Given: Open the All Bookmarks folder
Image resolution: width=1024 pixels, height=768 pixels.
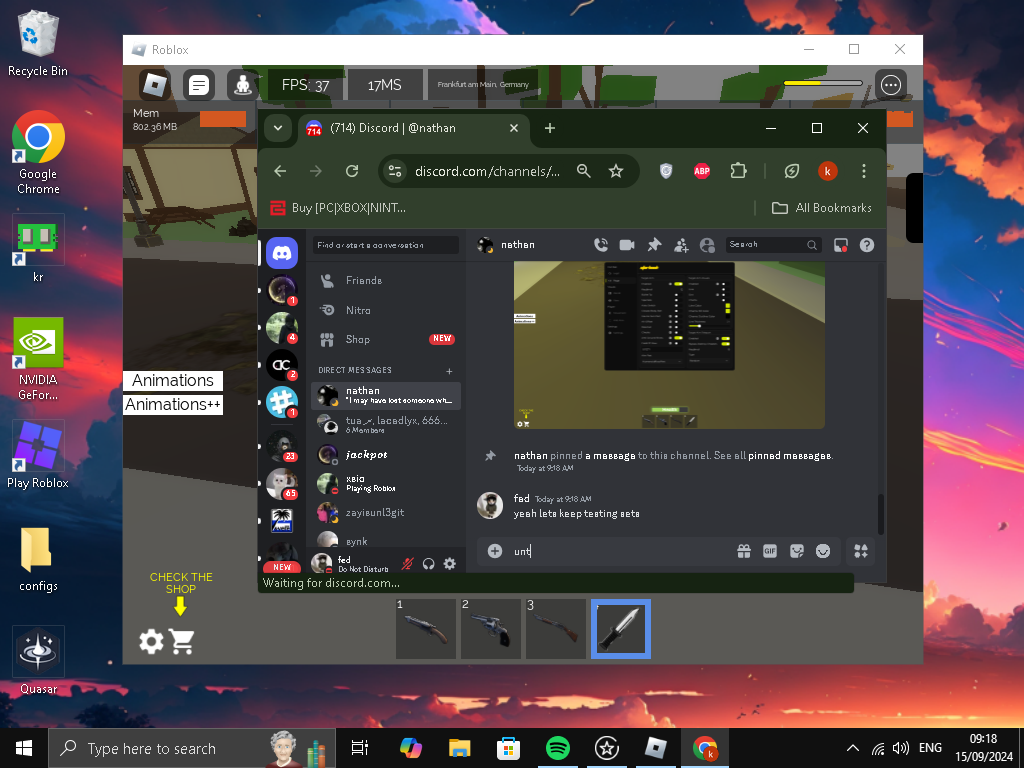Looking at the screenshot, I should tap(822, 208).
